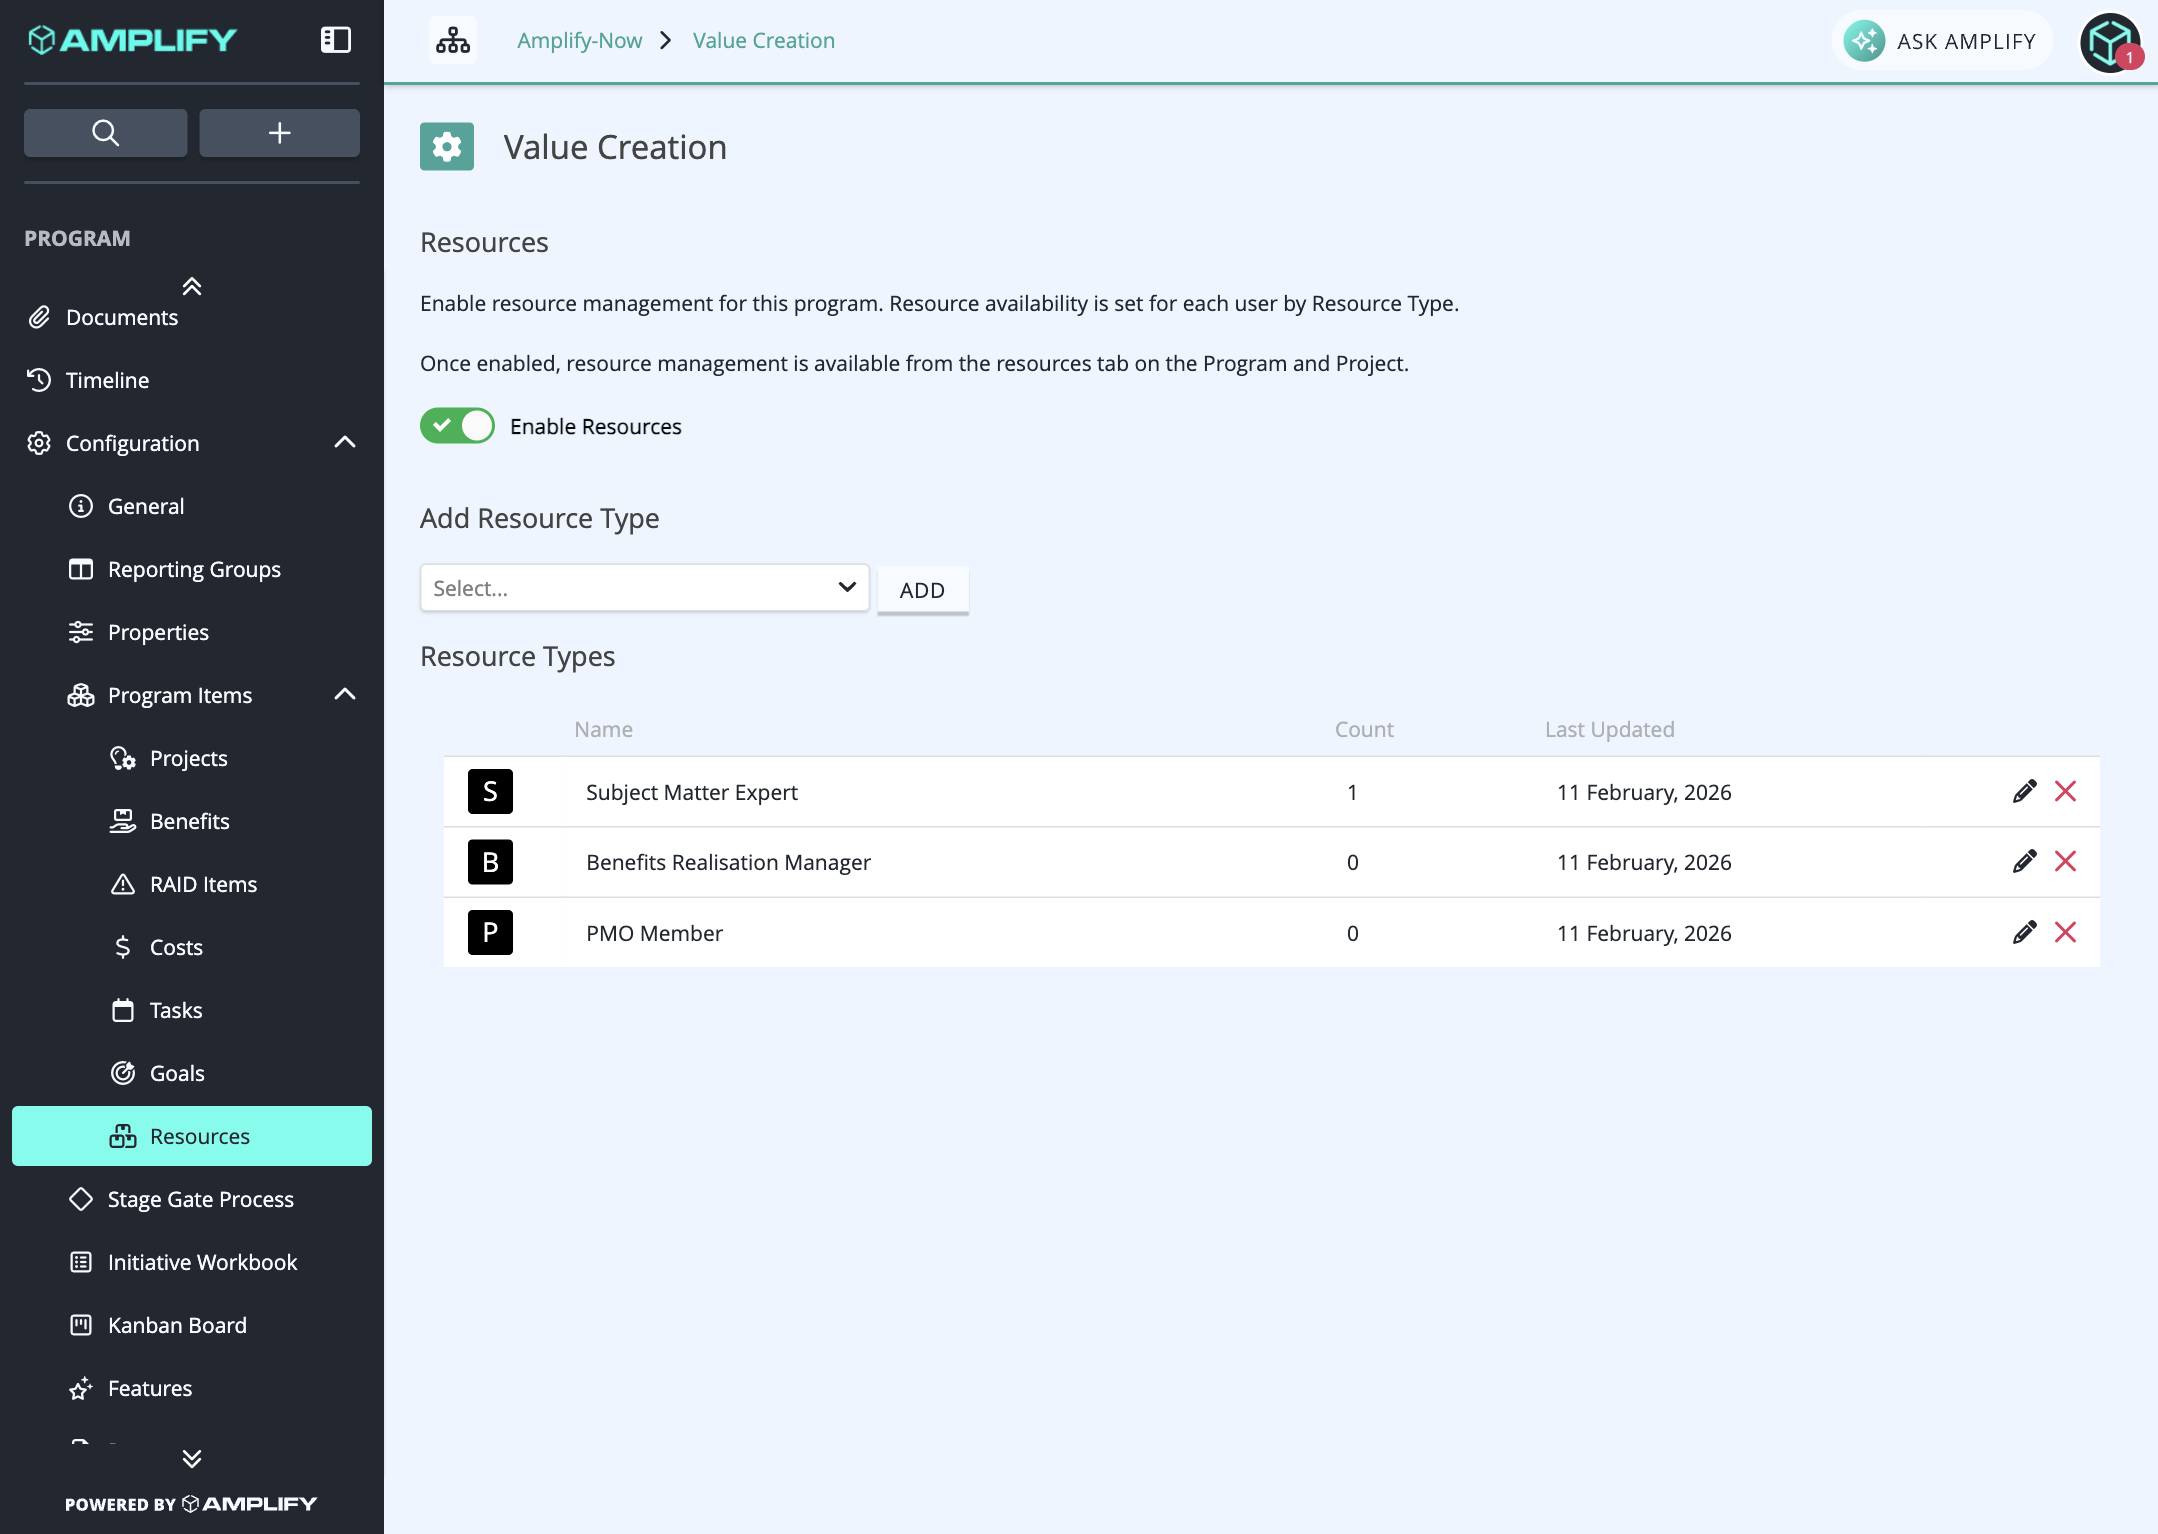This screenshot has width=2158, height=1534.
Task: Click the PMO Member name
Action: click(654, 933)
